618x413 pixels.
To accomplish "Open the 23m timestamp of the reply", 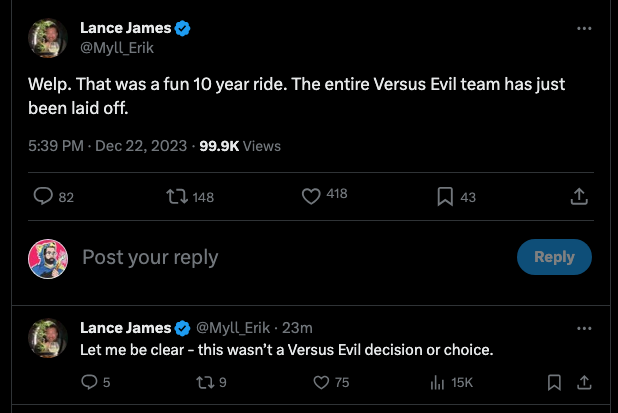I will [297, 328].
